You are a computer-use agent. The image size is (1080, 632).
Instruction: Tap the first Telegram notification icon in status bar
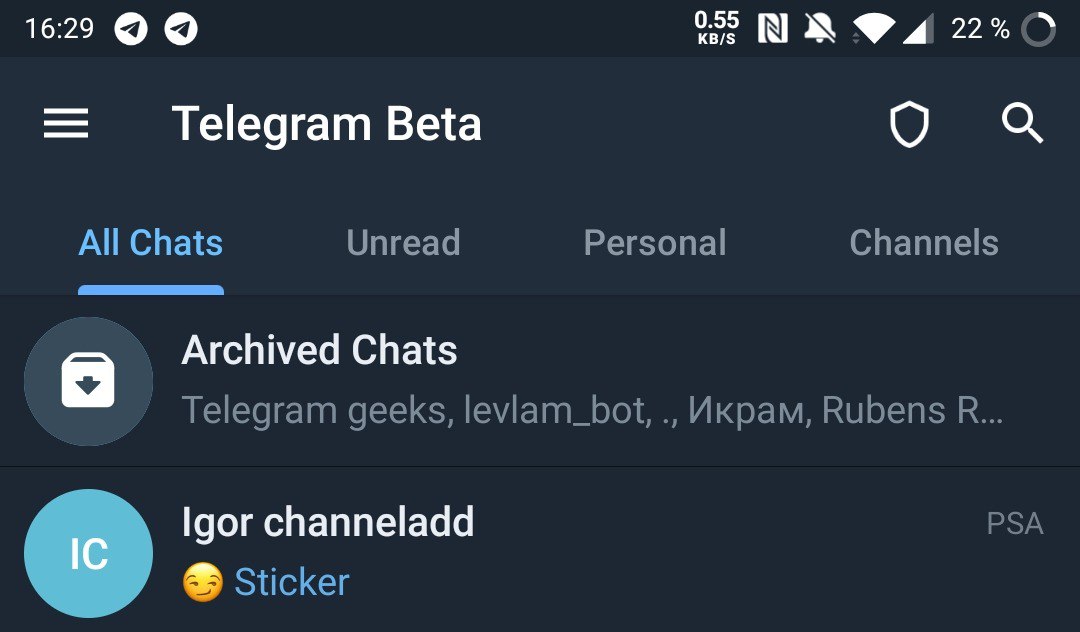tap(131, 29)
